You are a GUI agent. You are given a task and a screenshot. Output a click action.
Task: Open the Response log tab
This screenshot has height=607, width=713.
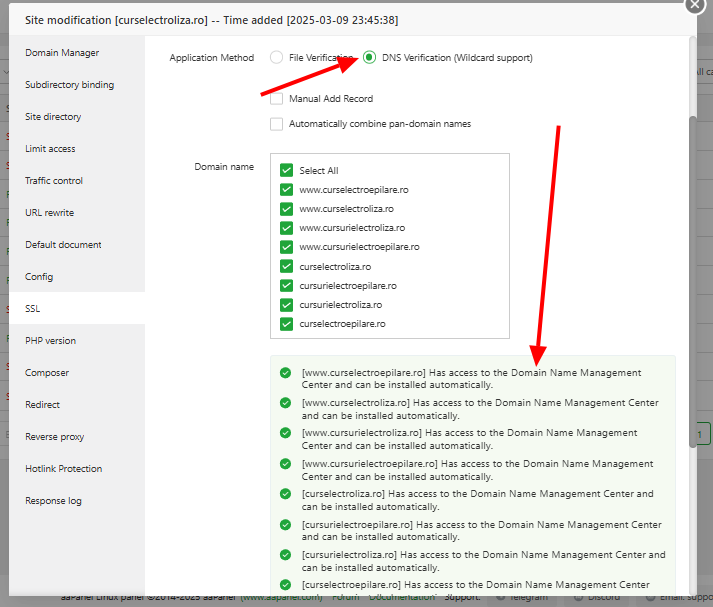54,501
